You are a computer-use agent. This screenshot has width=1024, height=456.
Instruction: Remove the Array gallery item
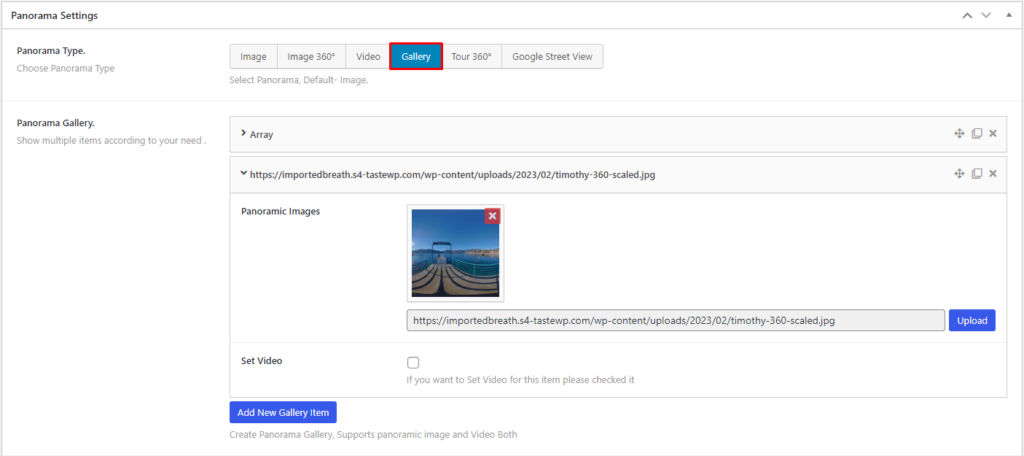[993, 134]
